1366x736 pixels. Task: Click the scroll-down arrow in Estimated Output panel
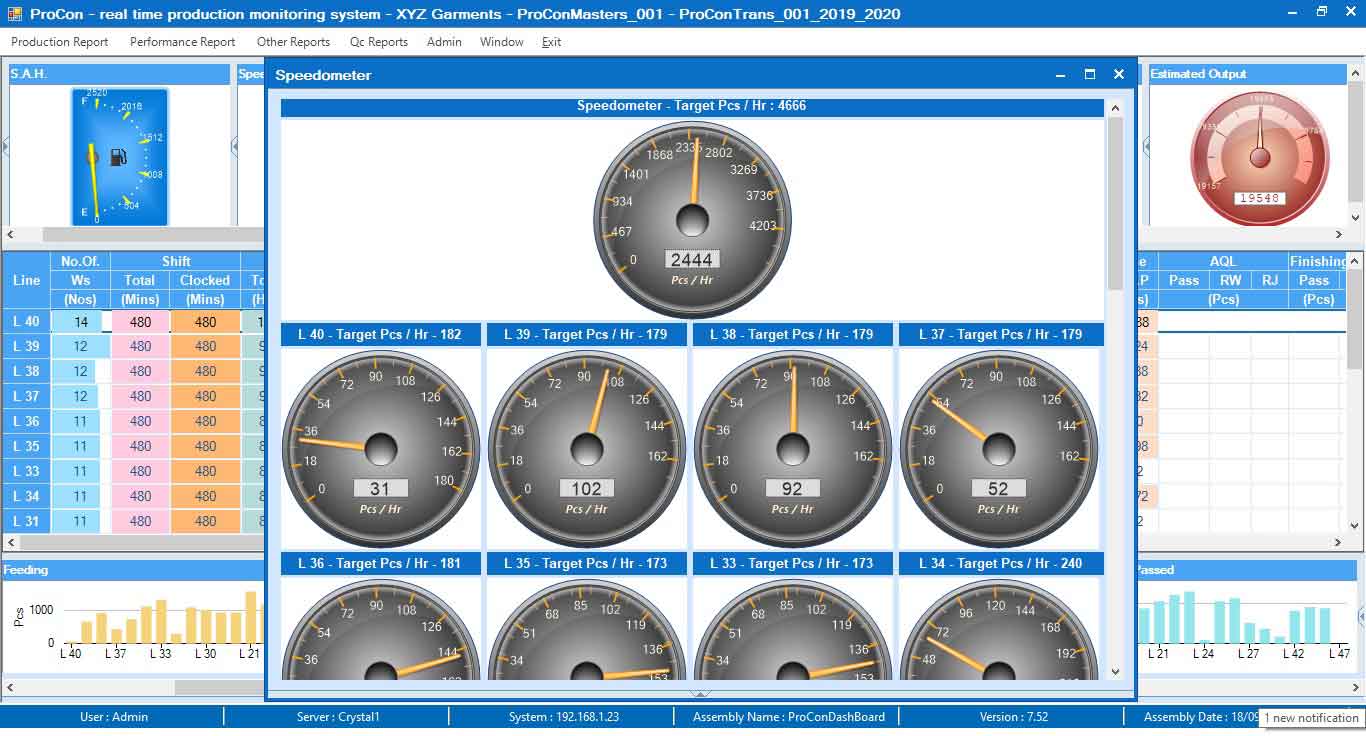(x=1356, y=217)
